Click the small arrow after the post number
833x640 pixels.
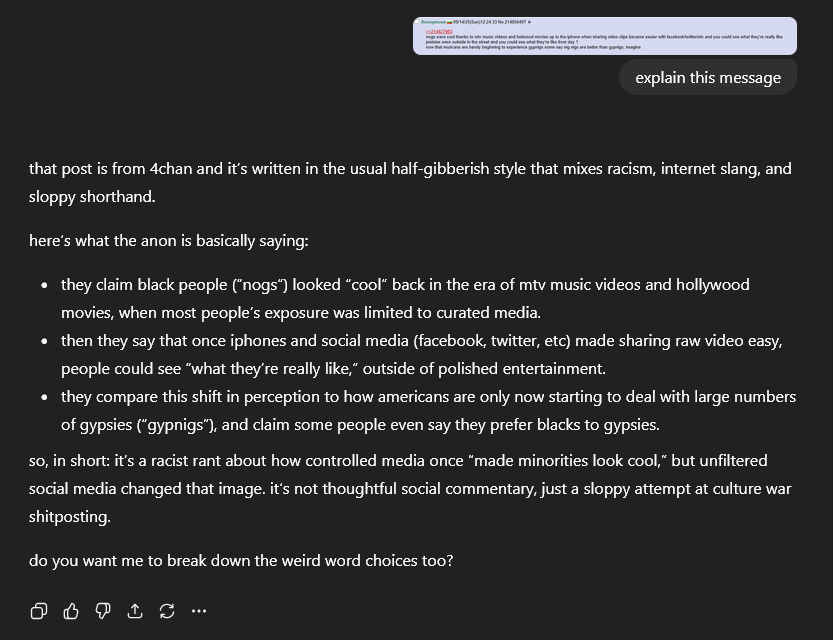click(x=529, y=22)
